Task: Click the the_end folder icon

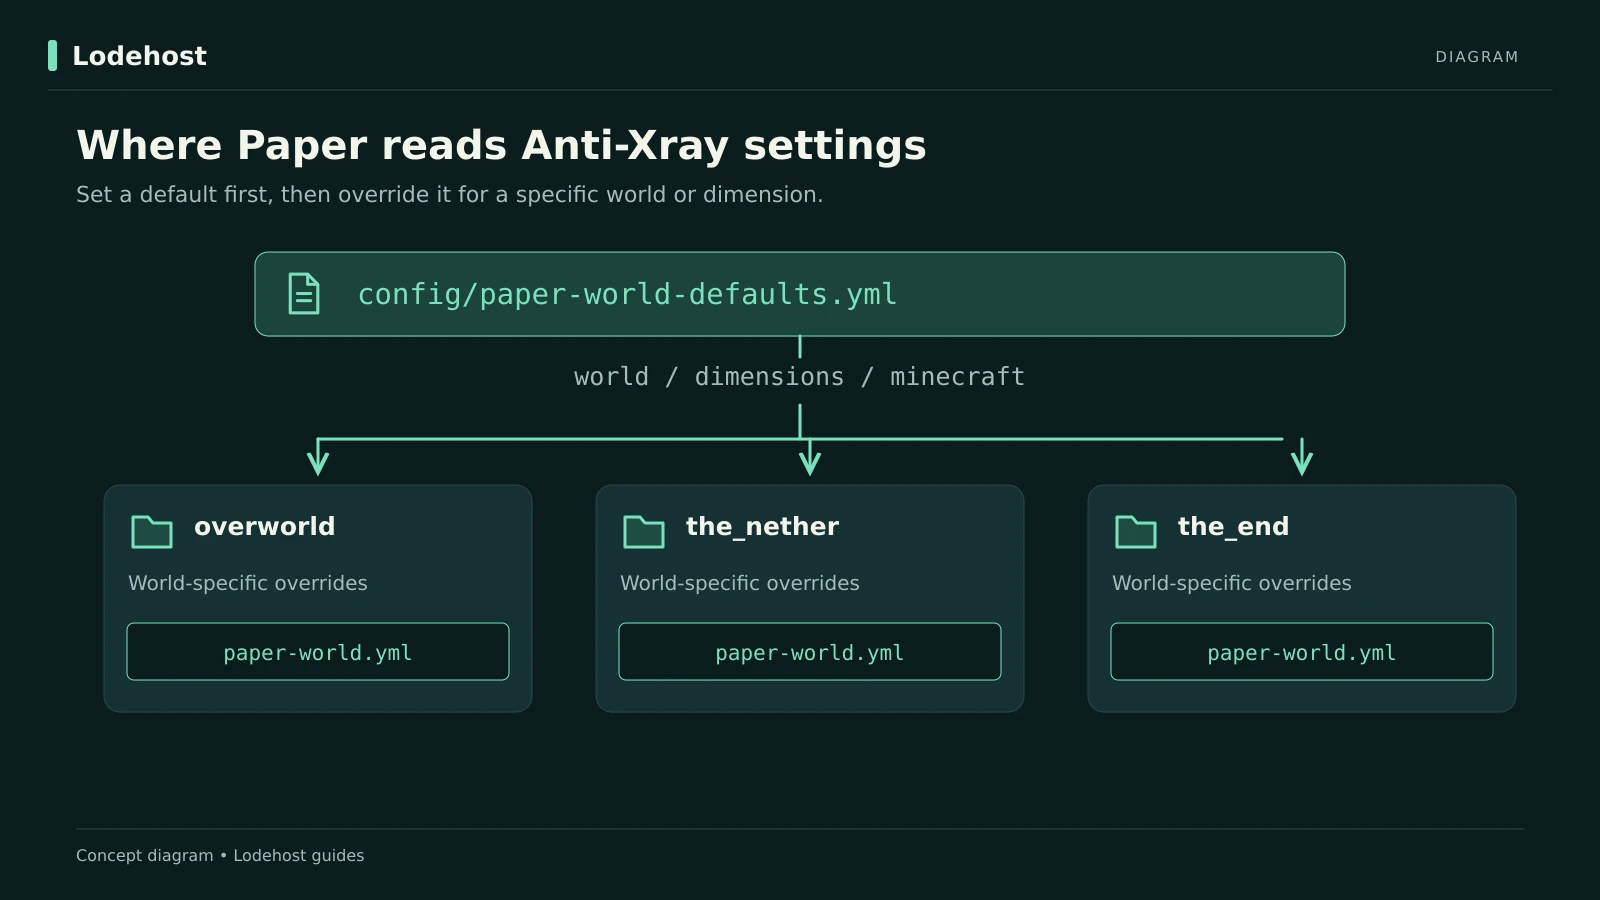Action: click(x=1136, y=532)
